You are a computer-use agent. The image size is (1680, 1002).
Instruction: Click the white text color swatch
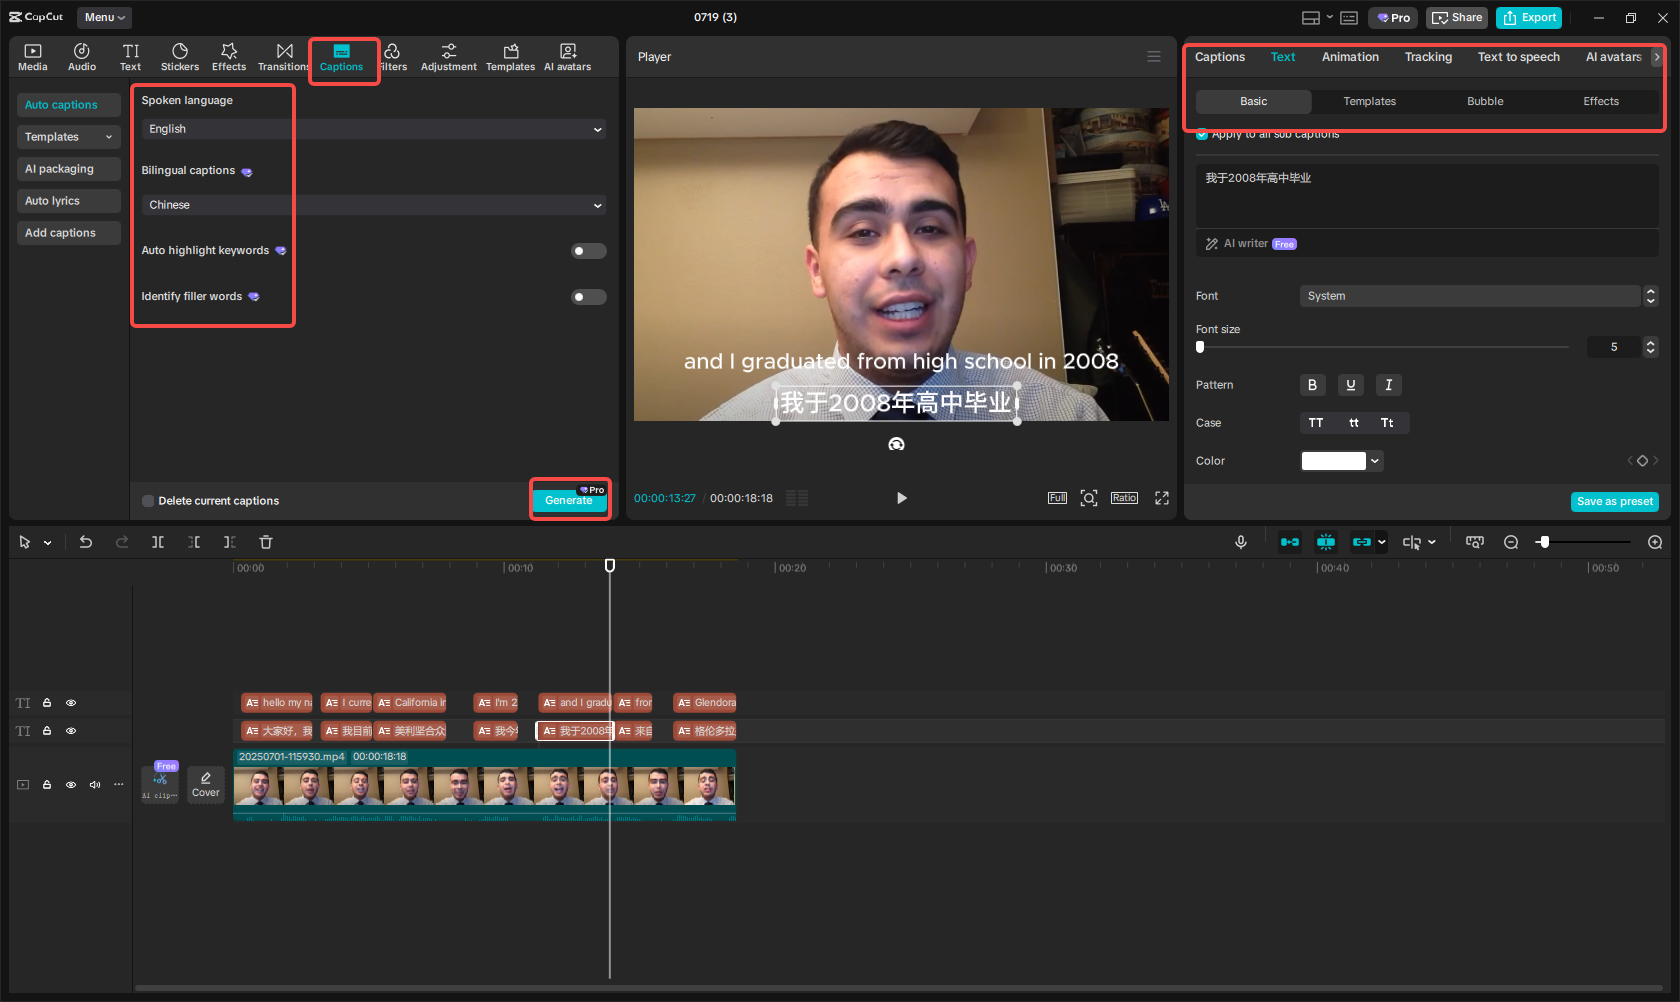tap(1333, 461)
